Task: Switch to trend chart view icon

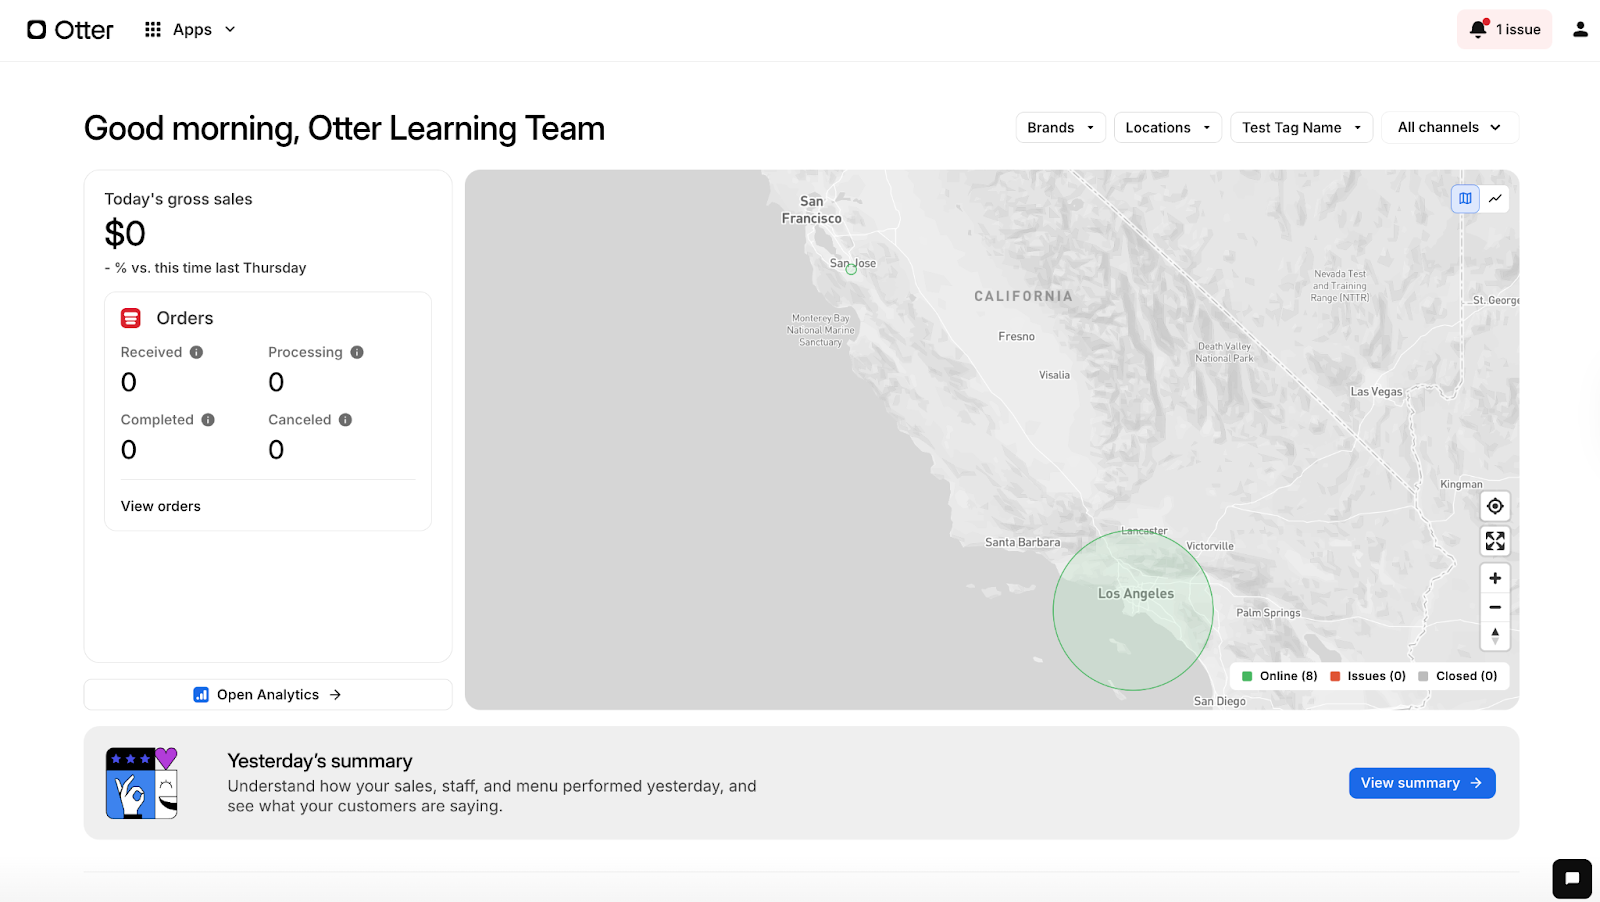Action: tap(1495, 198)
